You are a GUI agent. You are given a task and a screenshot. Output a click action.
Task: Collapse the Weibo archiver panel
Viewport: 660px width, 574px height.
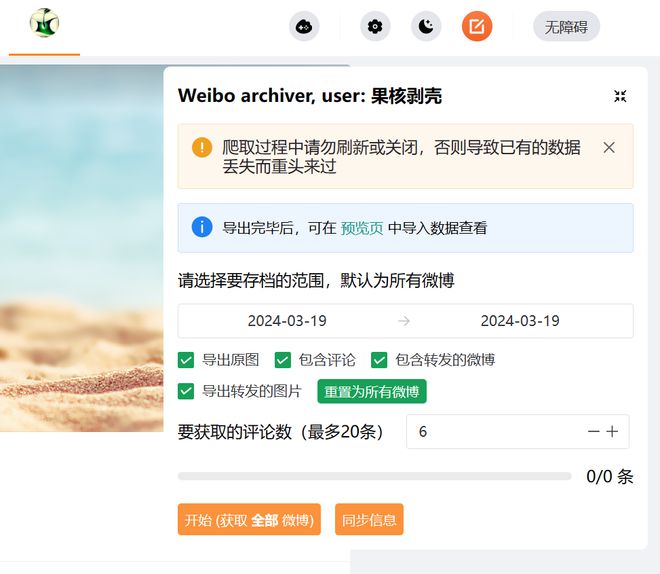(x=620, y=96)
